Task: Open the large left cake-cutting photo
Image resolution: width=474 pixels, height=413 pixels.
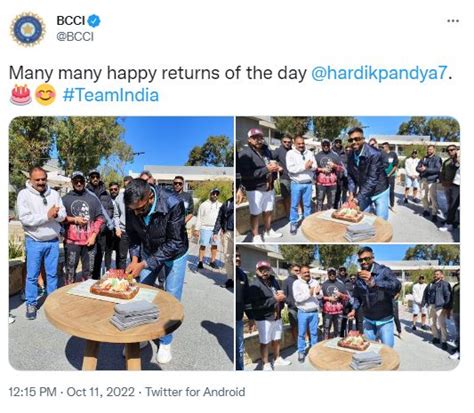Action: coord(121,243)
